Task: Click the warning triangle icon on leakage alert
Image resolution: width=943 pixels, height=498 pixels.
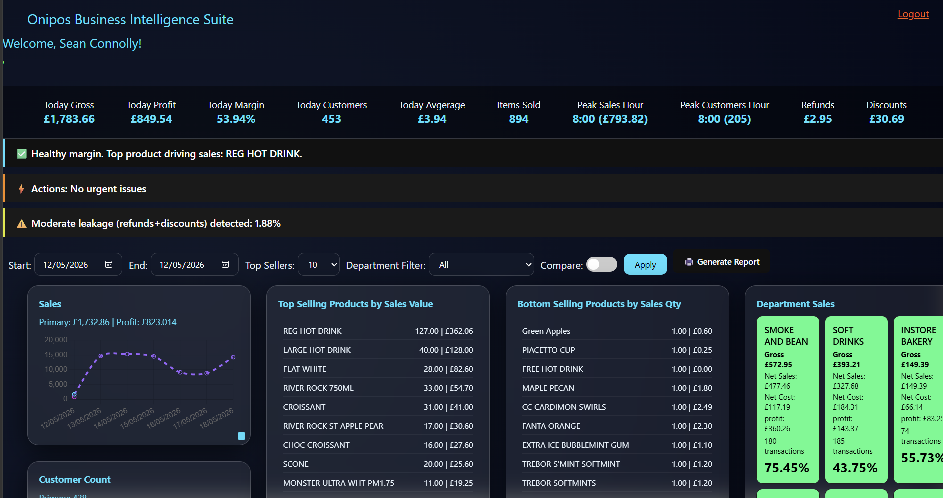Action: coord(22,224)
